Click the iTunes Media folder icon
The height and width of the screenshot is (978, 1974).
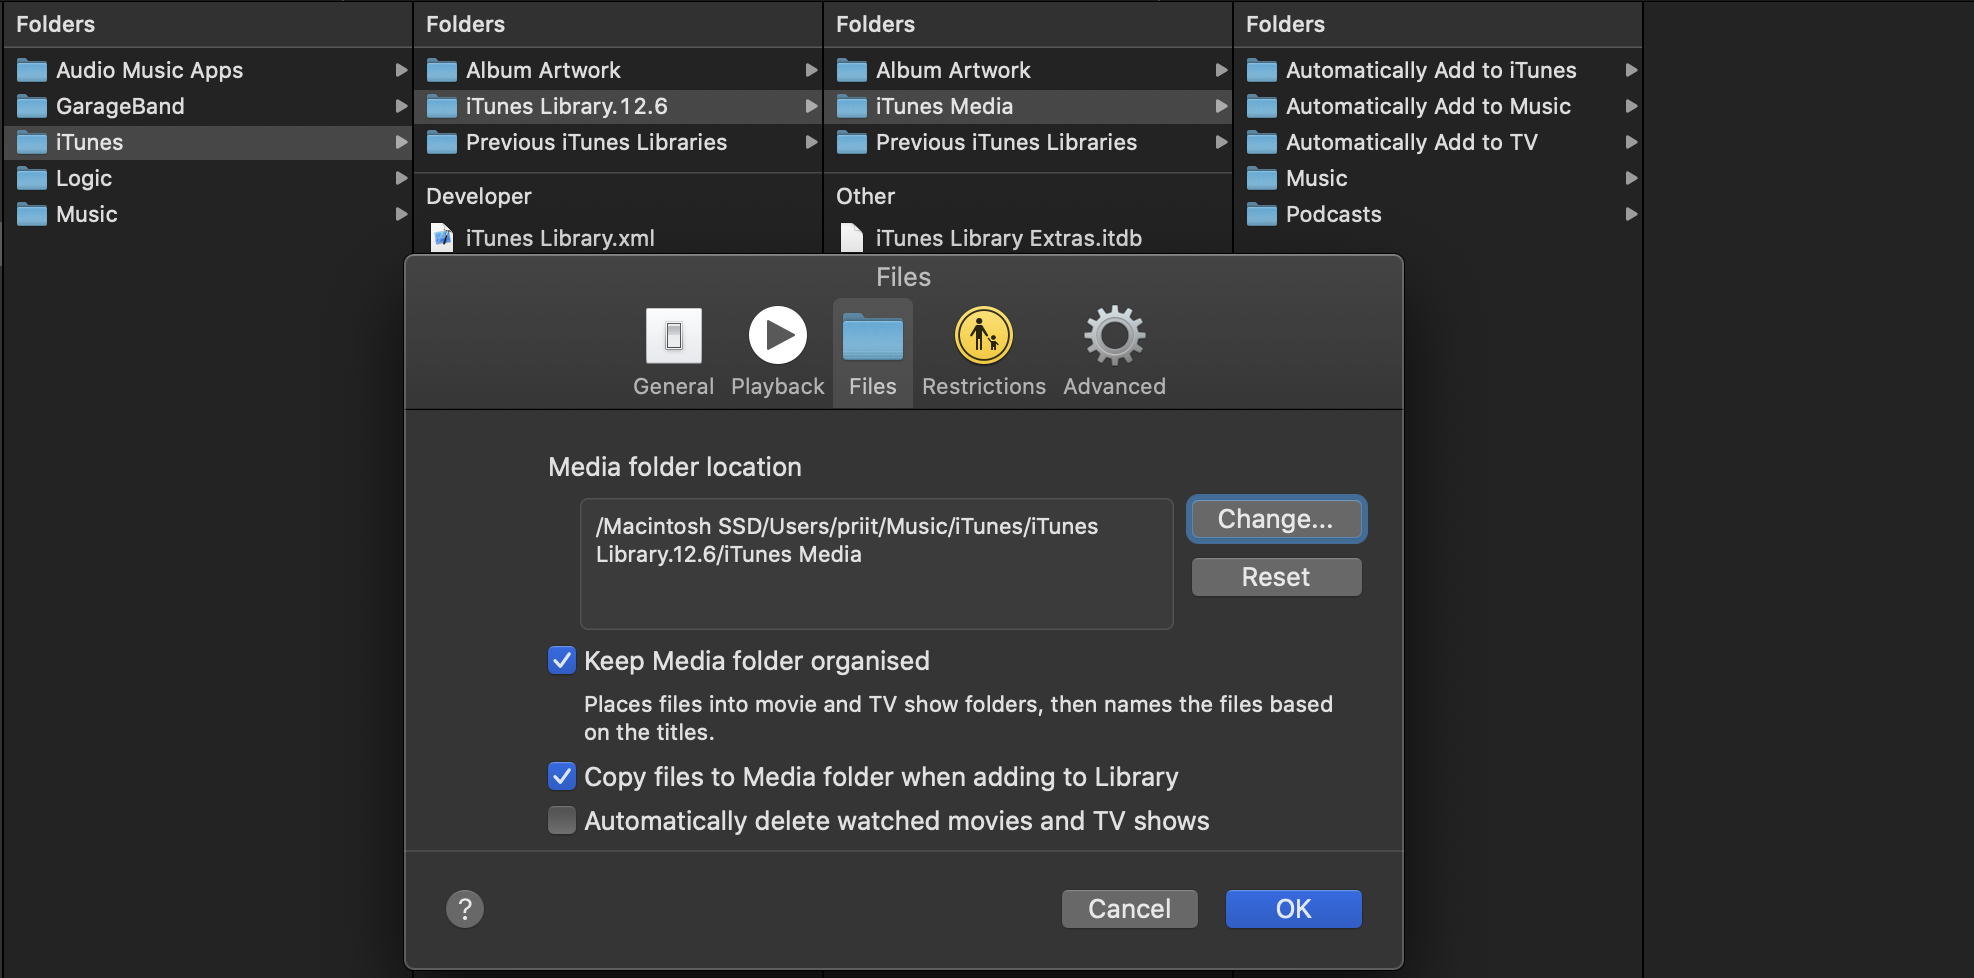852,106
